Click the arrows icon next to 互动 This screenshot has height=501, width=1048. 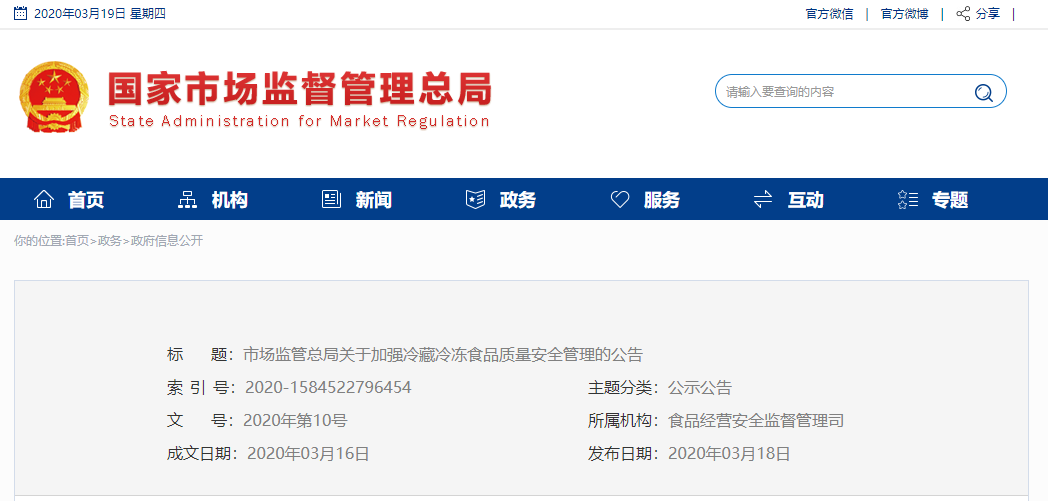(x=763, y=199)
